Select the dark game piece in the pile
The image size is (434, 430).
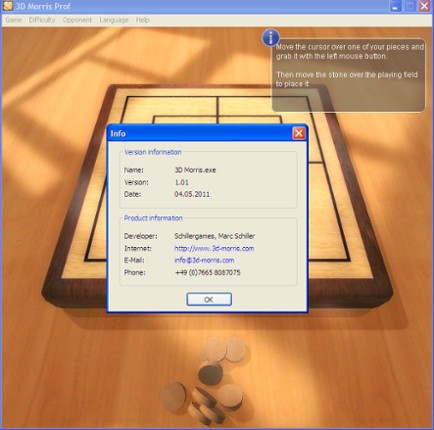pyautogui.click(x=210, y=373)
